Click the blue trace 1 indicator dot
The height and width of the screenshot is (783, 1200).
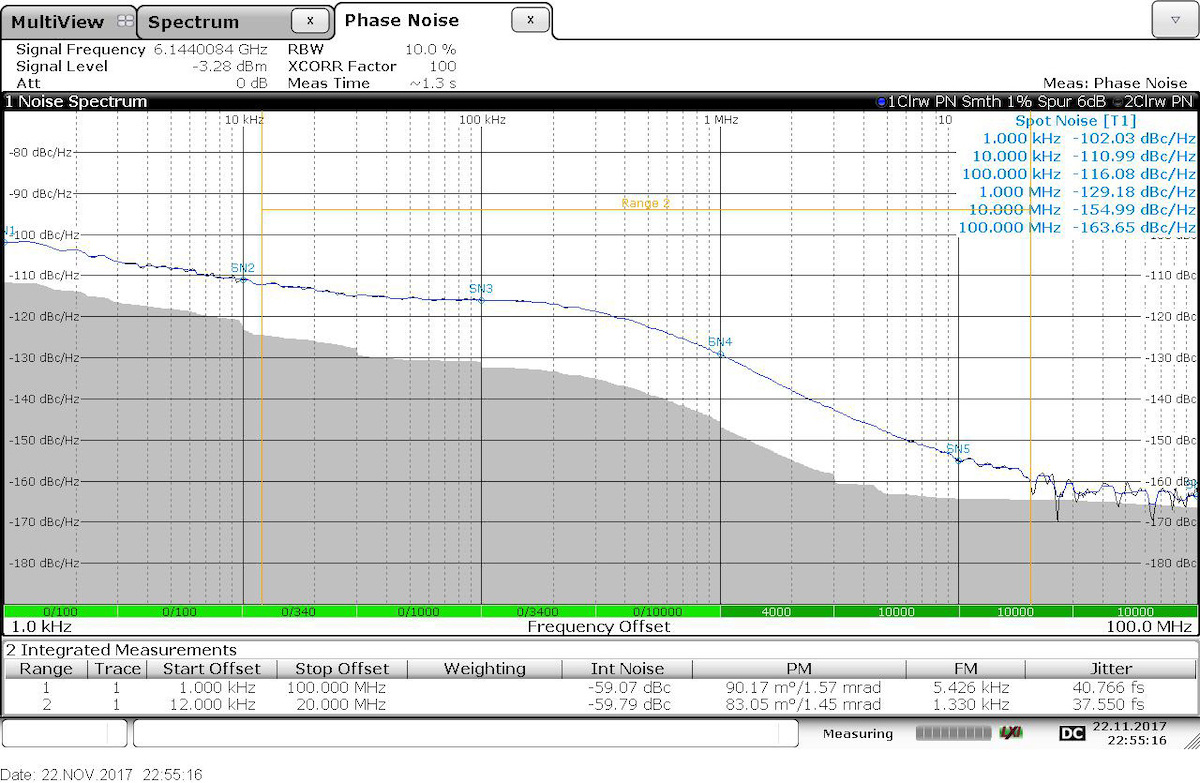click(x=880, y=102)
